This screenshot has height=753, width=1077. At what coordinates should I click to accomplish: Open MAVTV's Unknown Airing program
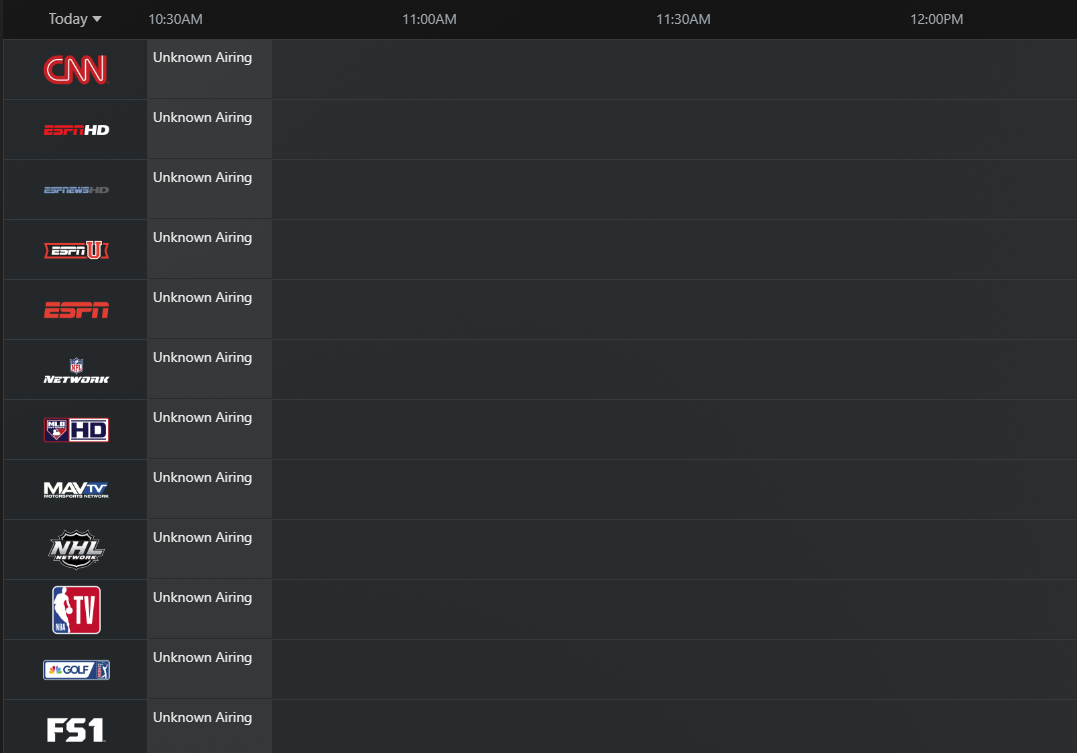(x=209, y=489)
